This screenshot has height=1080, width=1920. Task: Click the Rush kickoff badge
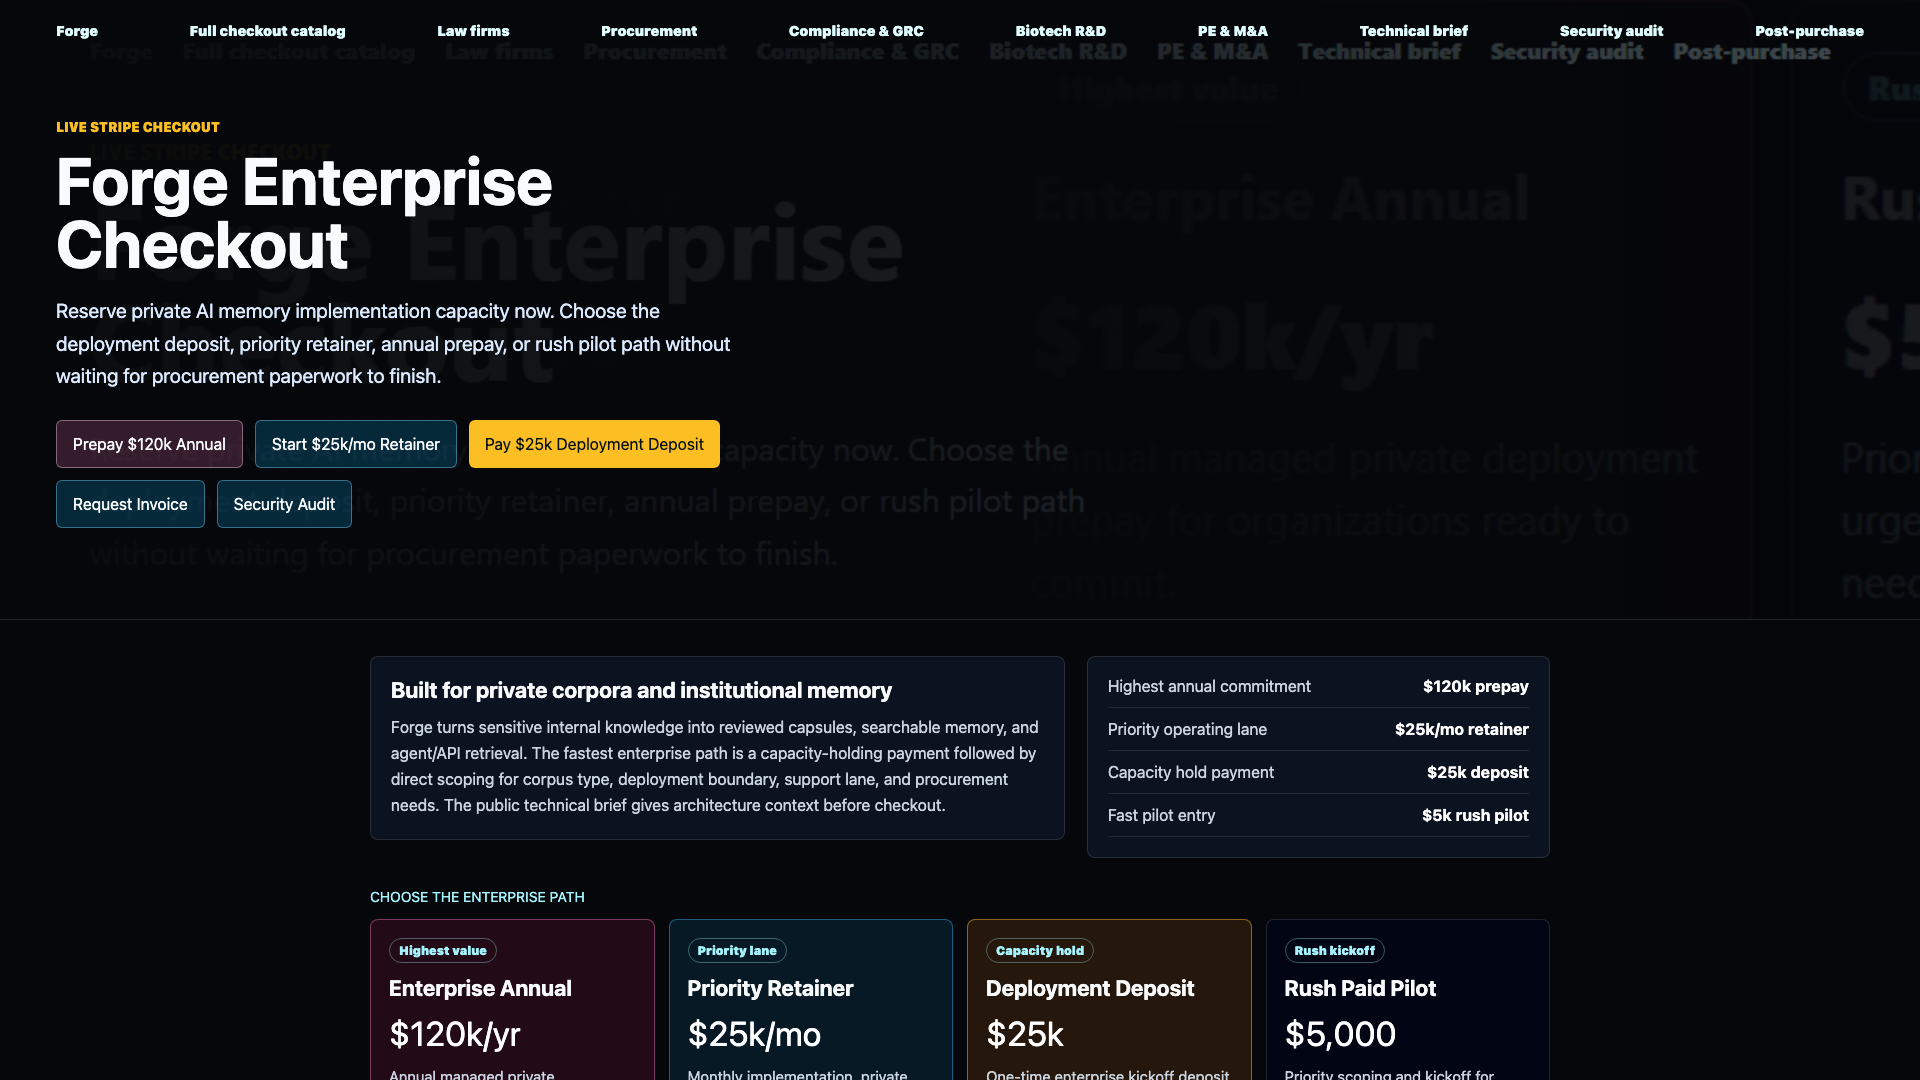coord(1335,951)
